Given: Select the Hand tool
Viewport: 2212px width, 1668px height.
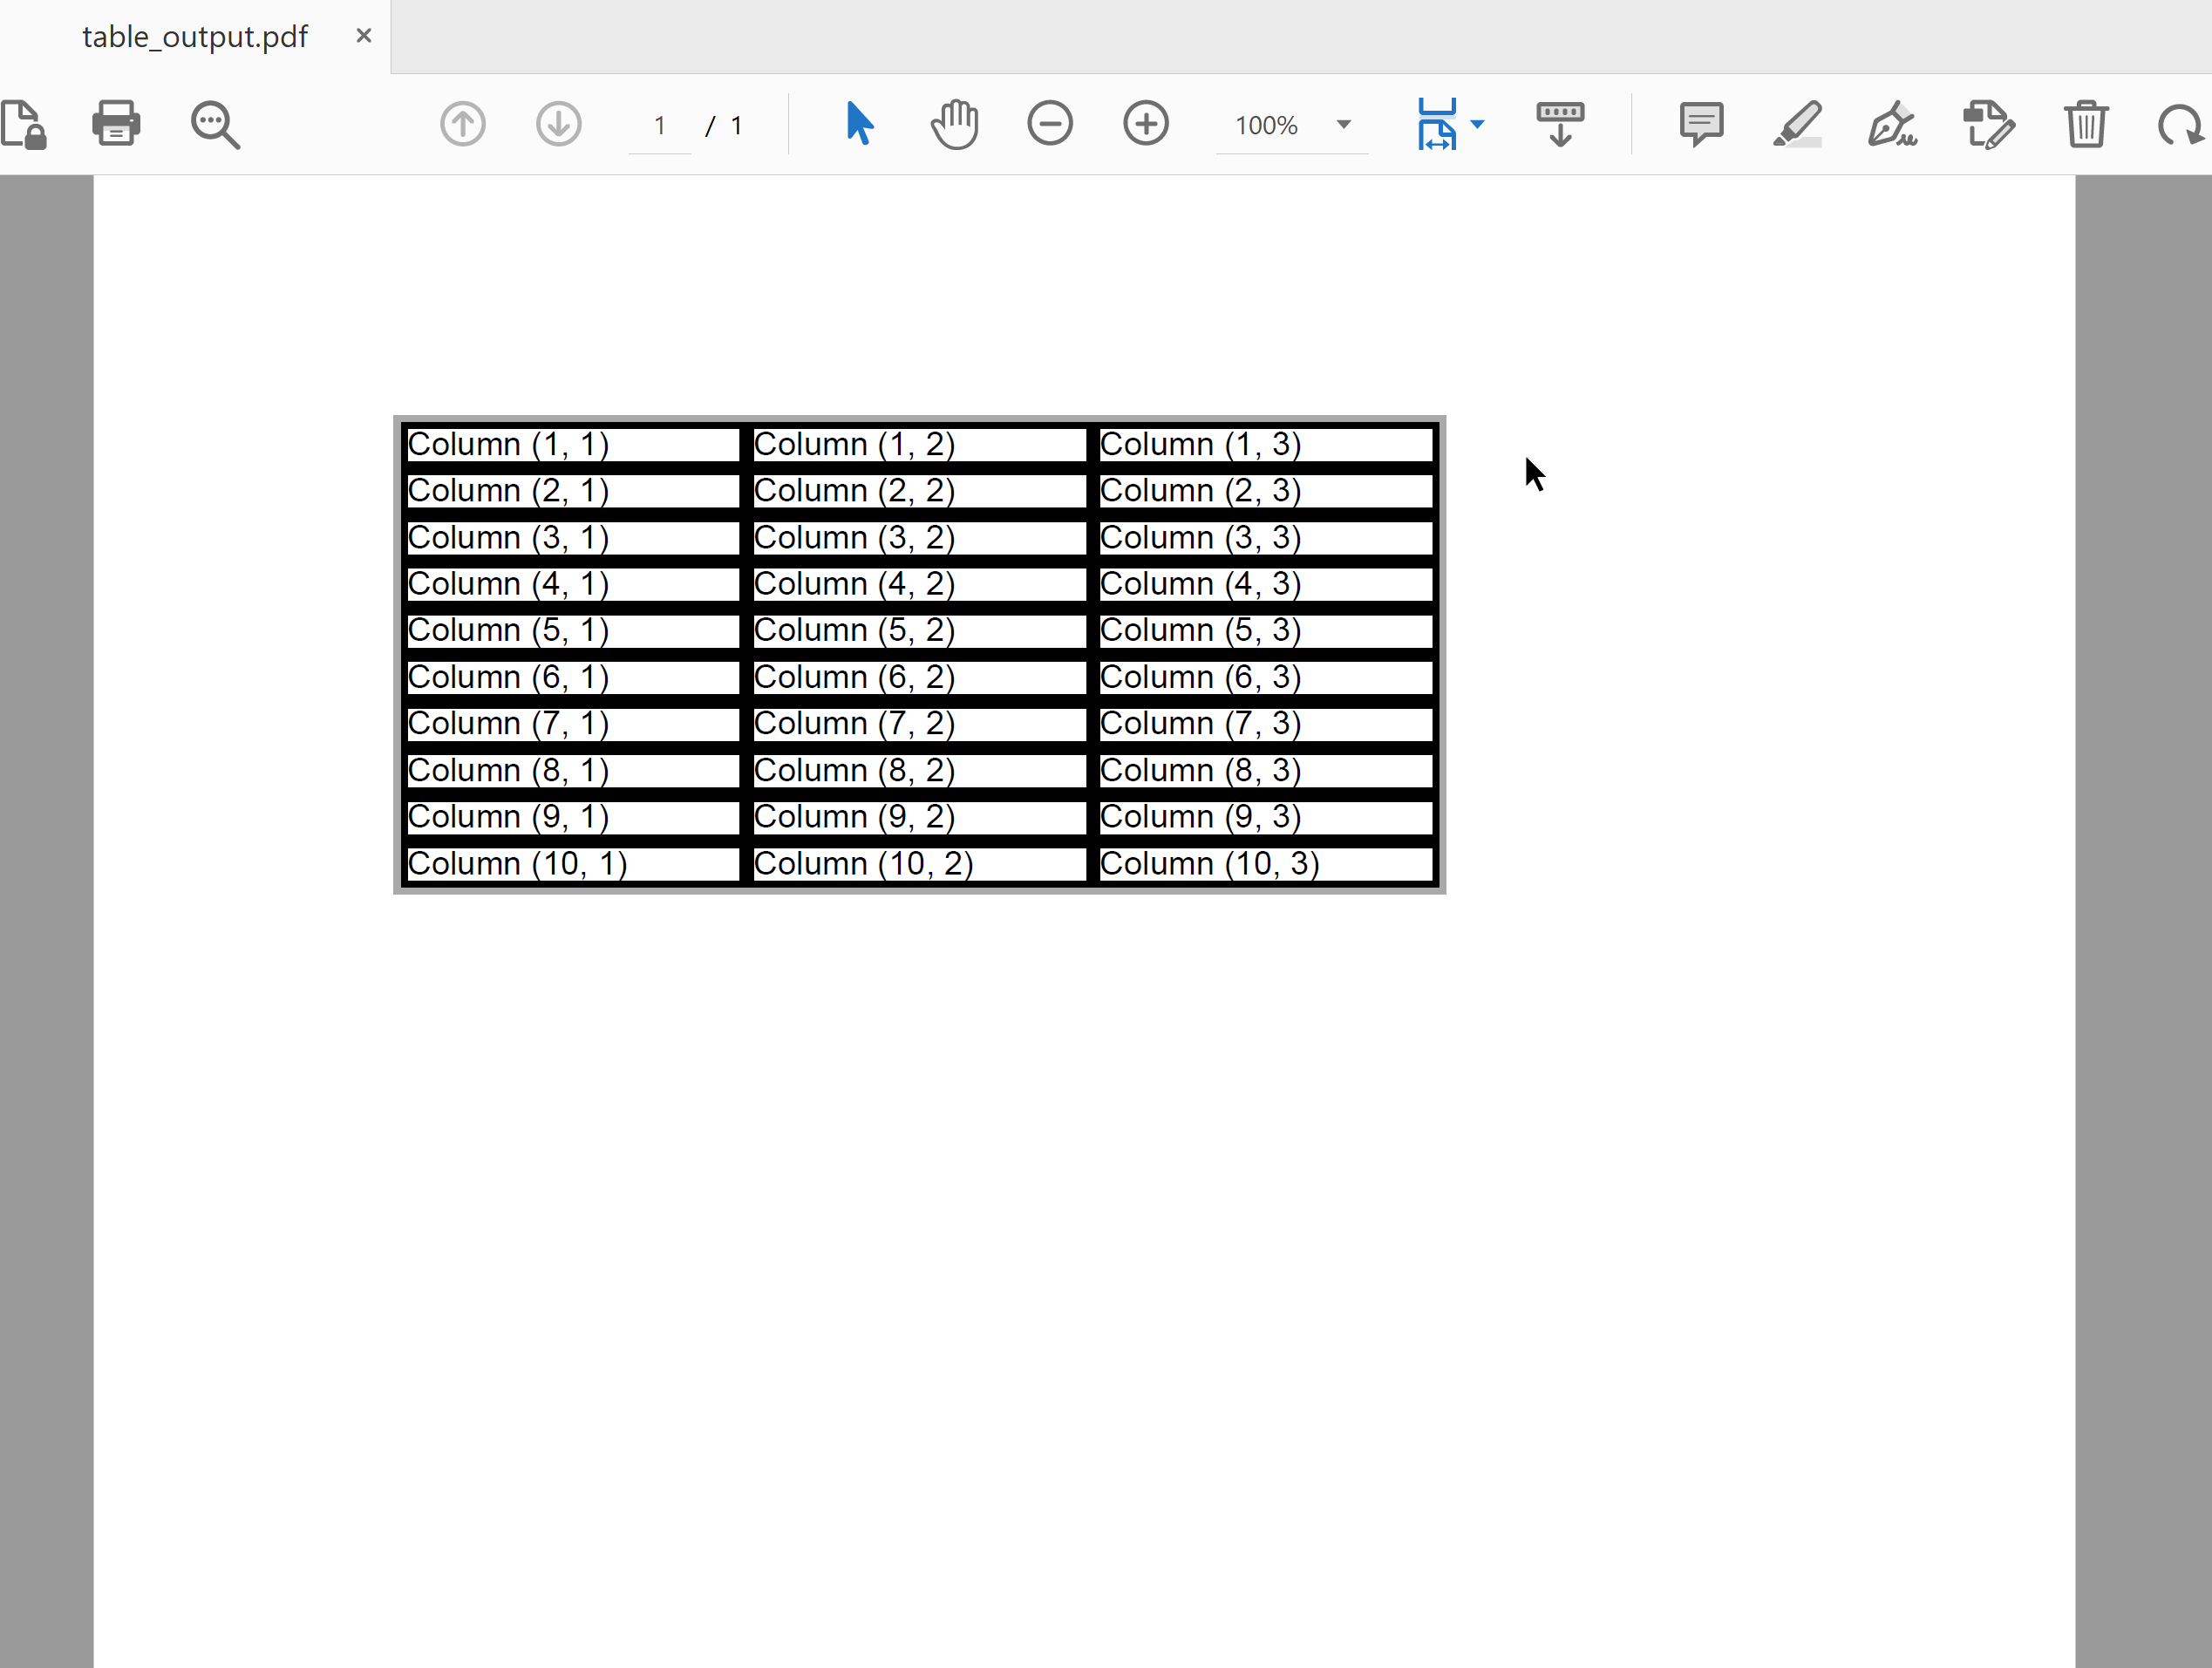Looking at the screenshot, I should 953,124.
